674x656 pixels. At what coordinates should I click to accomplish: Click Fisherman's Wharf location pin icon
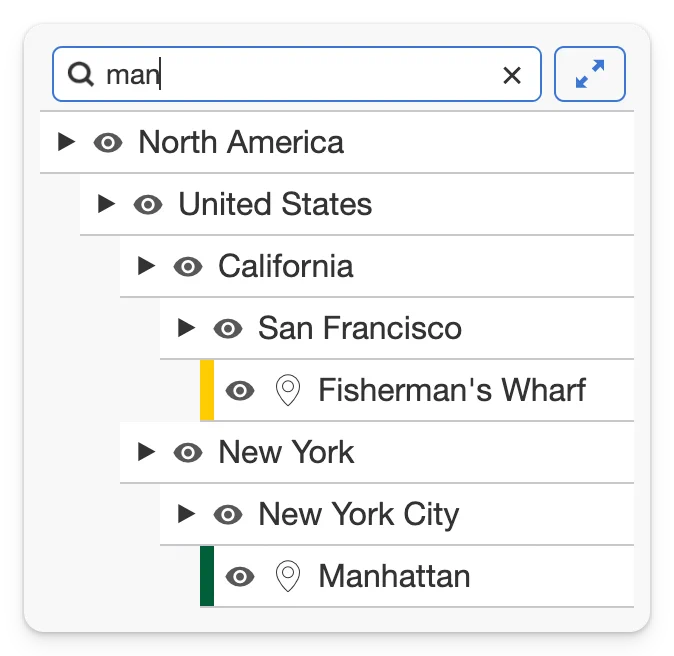click(x=288, y=390)
